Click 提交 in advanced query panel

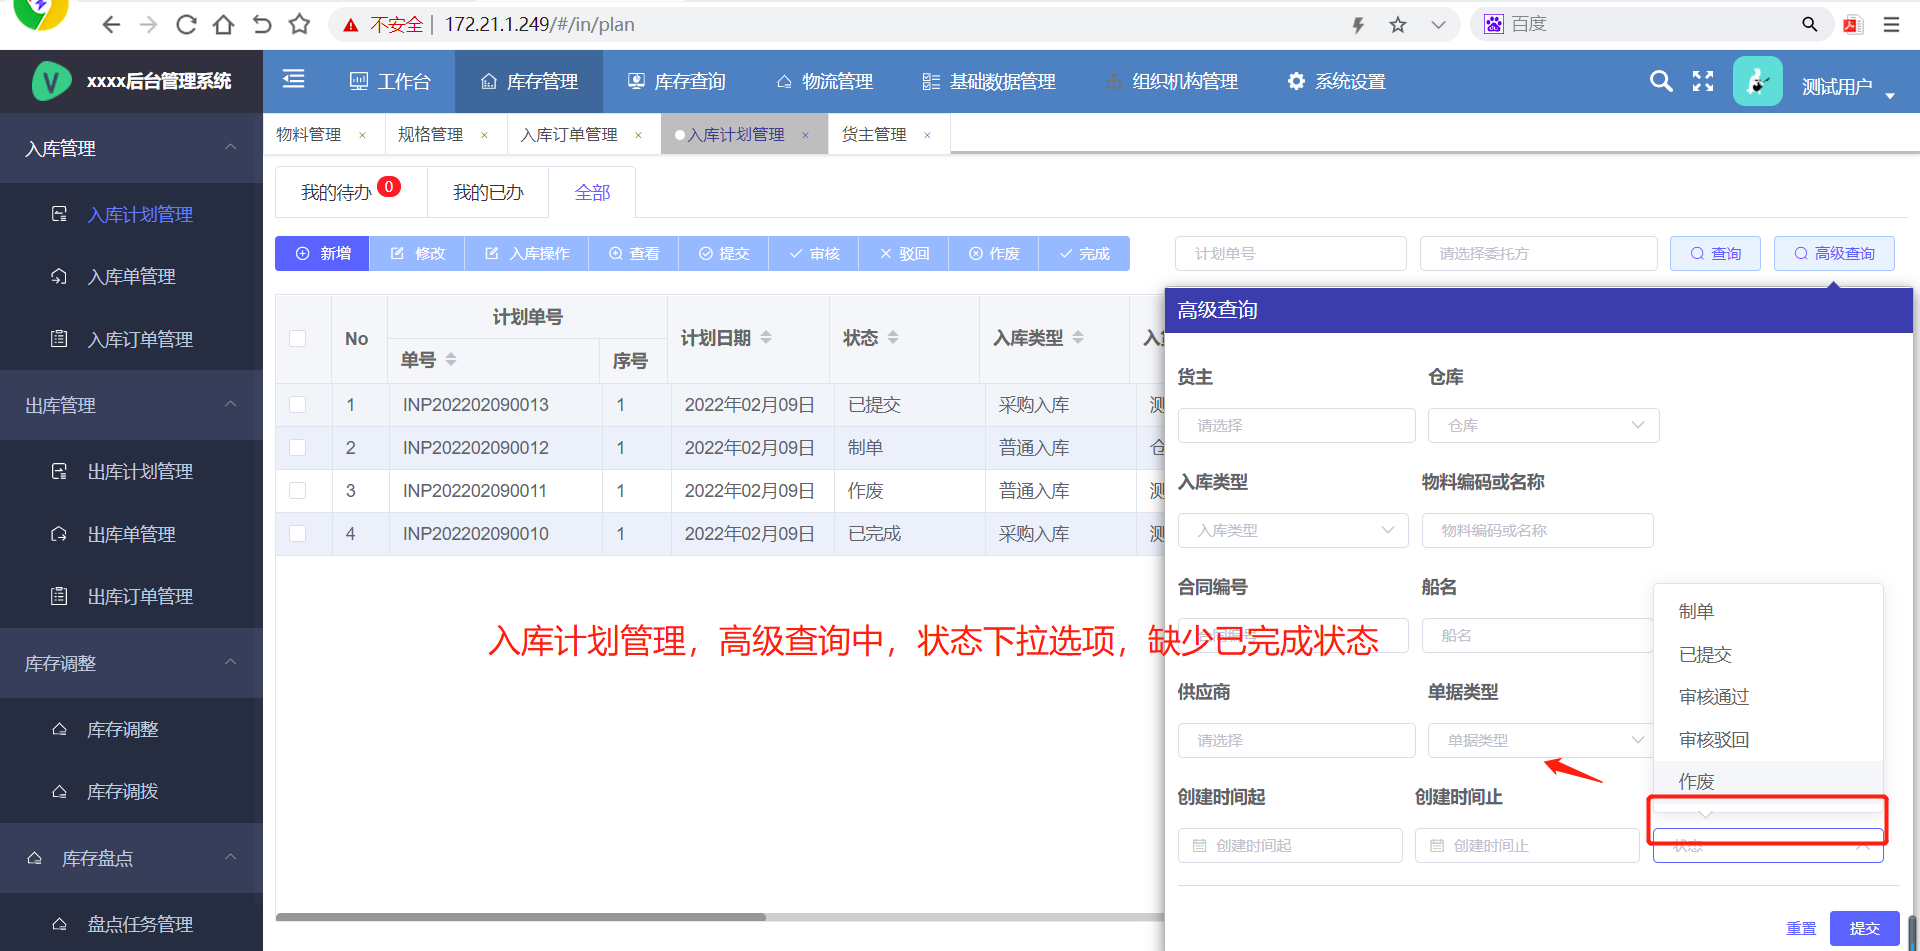point(1865,928)
